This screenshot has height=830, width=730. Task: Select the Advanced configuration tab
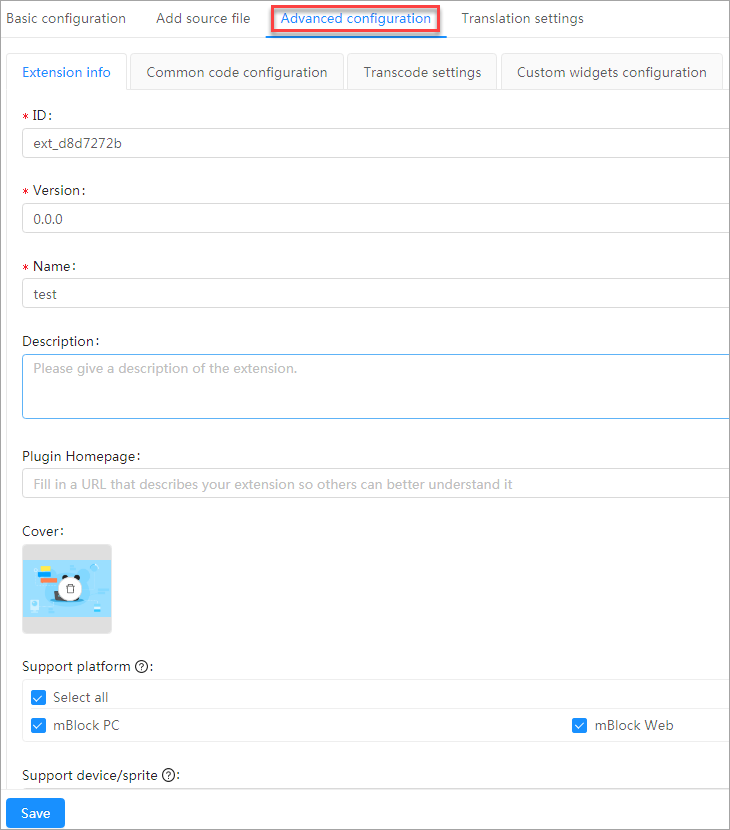pos(355,19)
